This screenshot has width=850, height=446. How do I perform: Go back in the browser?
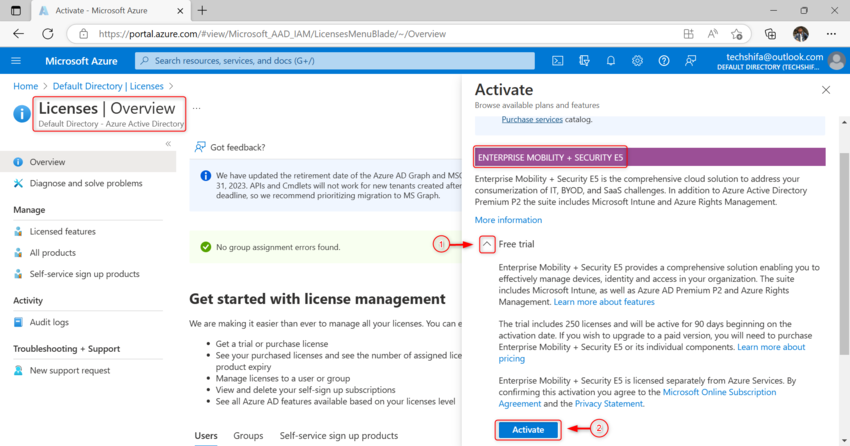[x=18, y=34]
